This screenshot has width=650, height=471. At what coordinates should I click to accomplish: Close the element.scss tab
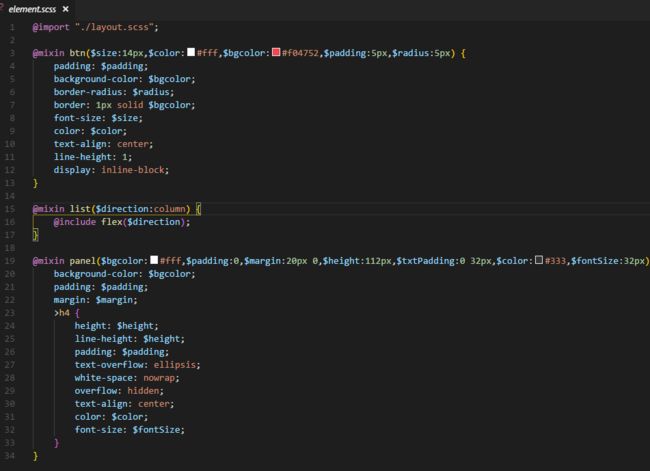(65, 9)
